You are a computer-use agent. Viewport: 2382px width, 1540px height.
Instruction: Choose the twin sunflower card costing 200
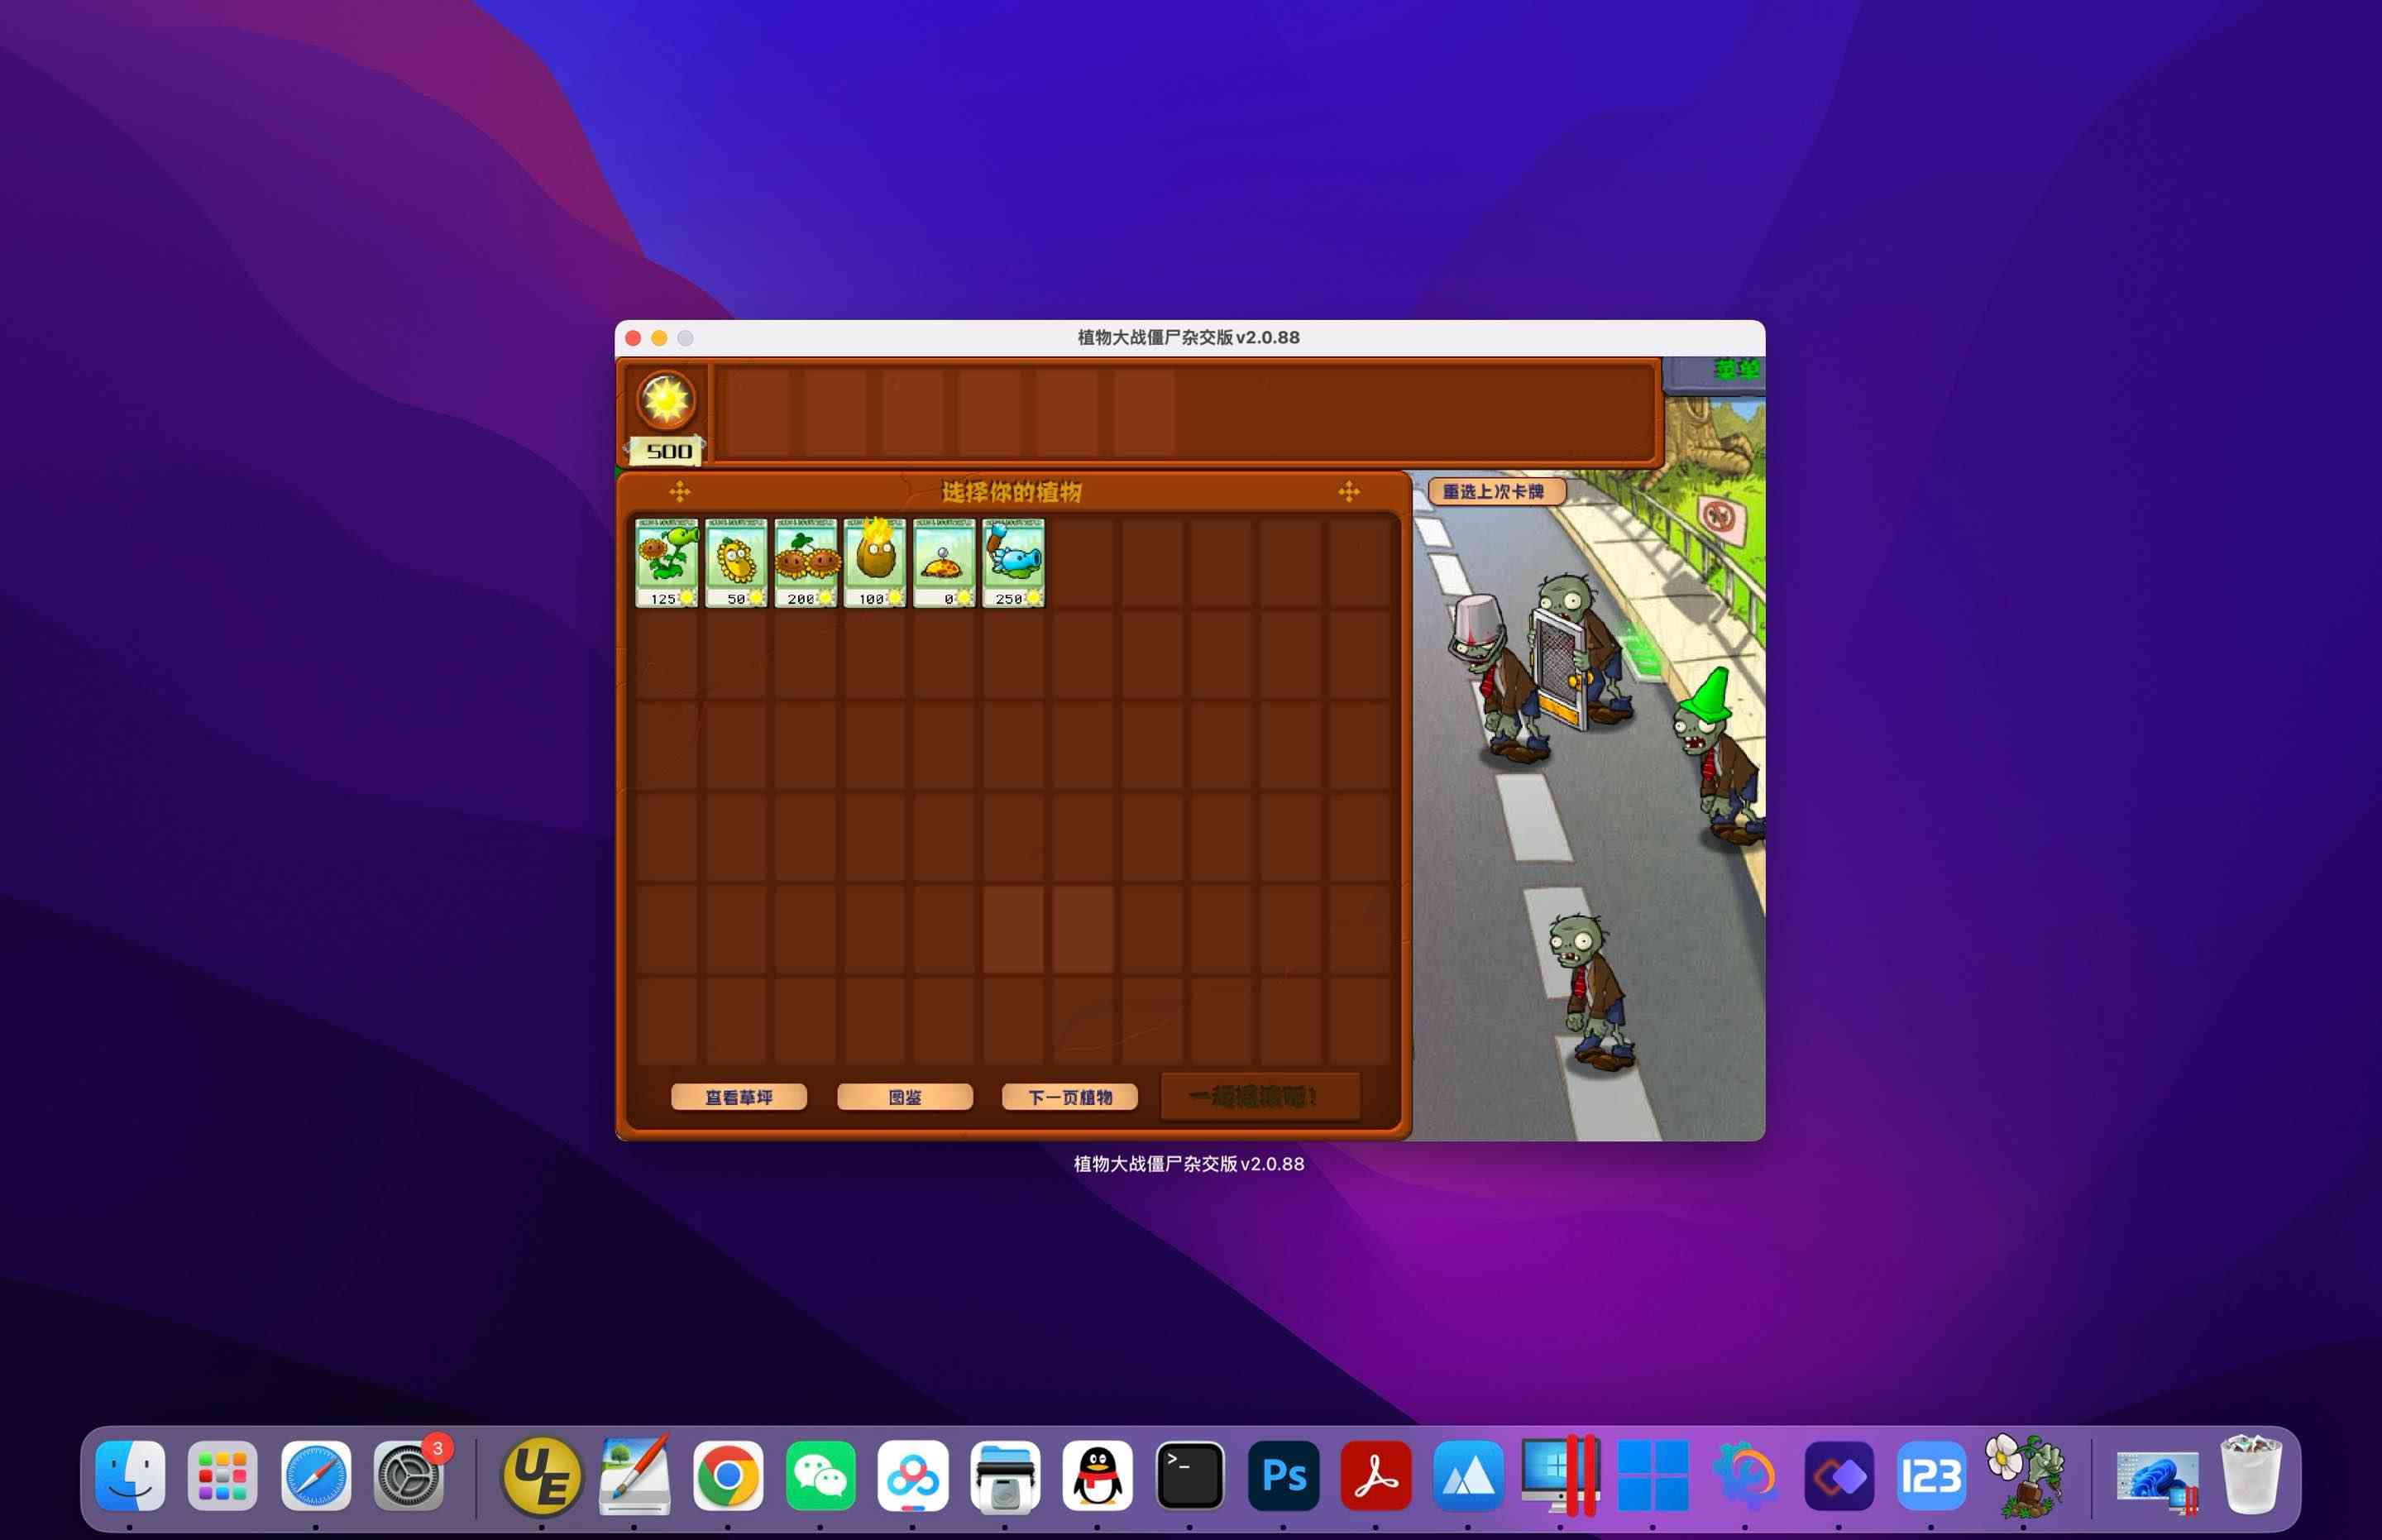pyautogui.click(x=805, y=562)
